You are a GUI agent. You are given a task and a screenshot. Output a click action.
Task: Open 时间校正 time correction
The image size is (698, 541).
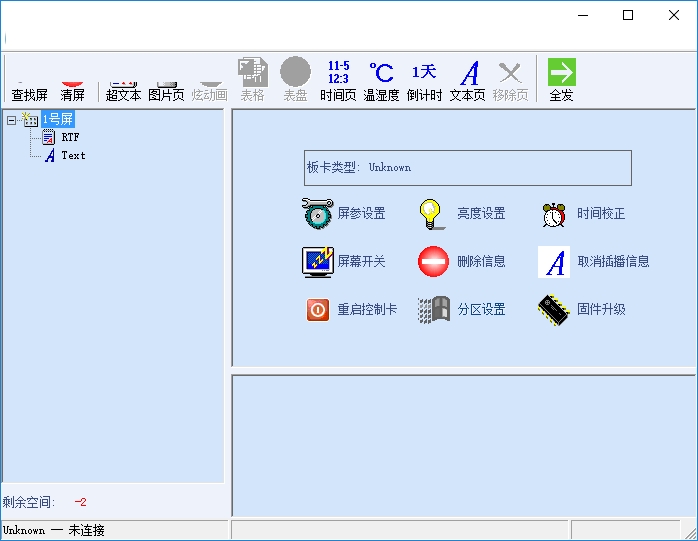583,213
